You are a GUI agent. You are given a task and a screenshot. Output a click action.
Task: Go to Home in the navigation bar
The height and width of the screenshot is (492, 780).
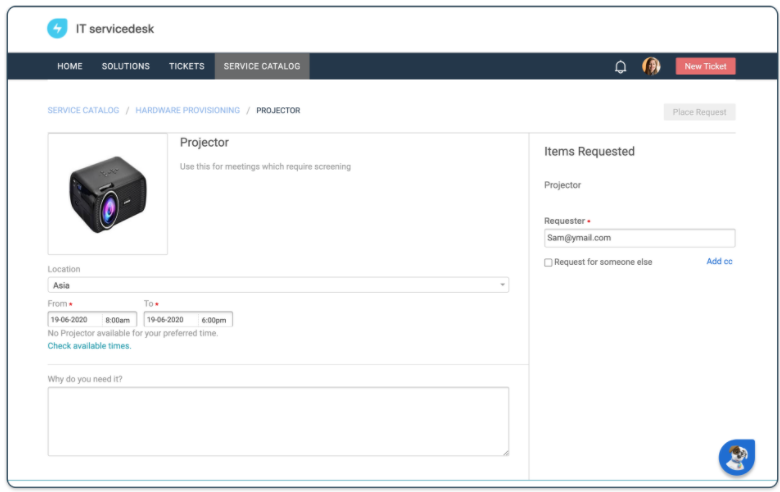(x=70, y=67)
